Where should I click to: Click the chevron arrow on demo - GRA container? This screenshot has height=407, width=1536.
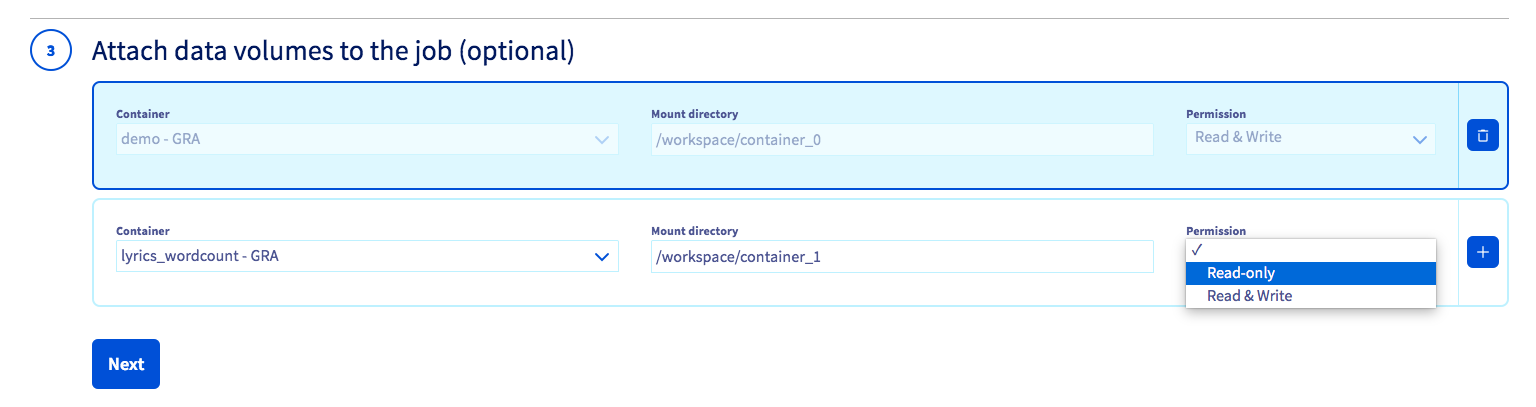pyautogui.click(x=602, y=140)
